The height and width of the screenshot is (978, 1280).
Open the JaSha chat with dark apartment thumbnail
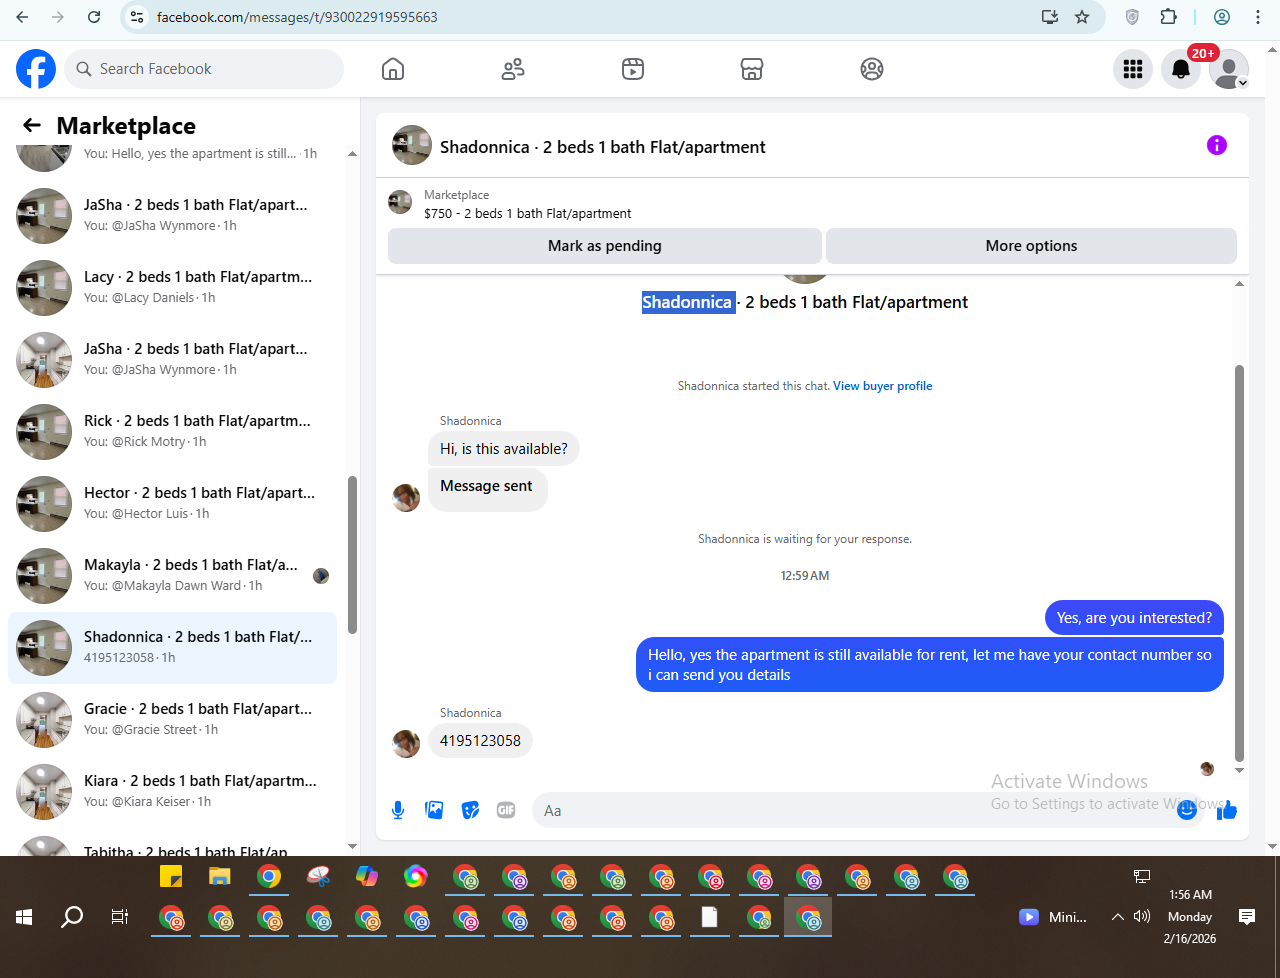click(173, 216)
